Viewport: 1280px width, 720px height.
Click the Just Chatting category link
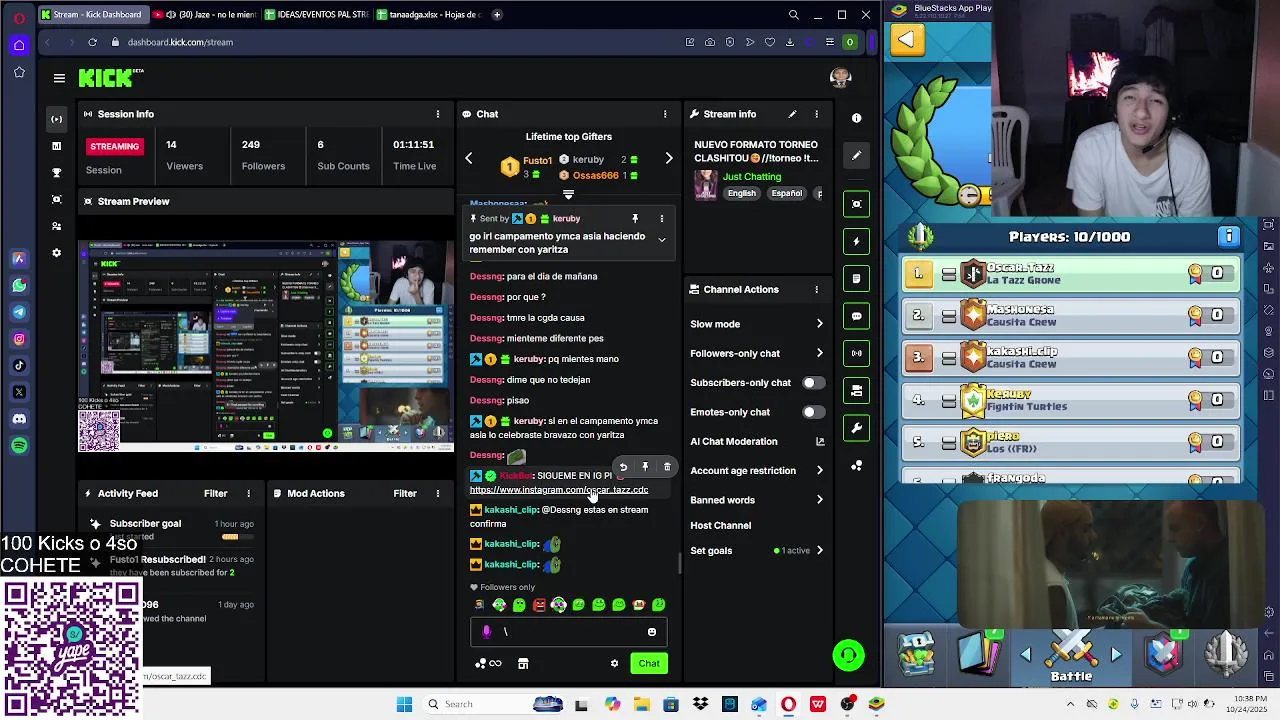coord(752,177)
